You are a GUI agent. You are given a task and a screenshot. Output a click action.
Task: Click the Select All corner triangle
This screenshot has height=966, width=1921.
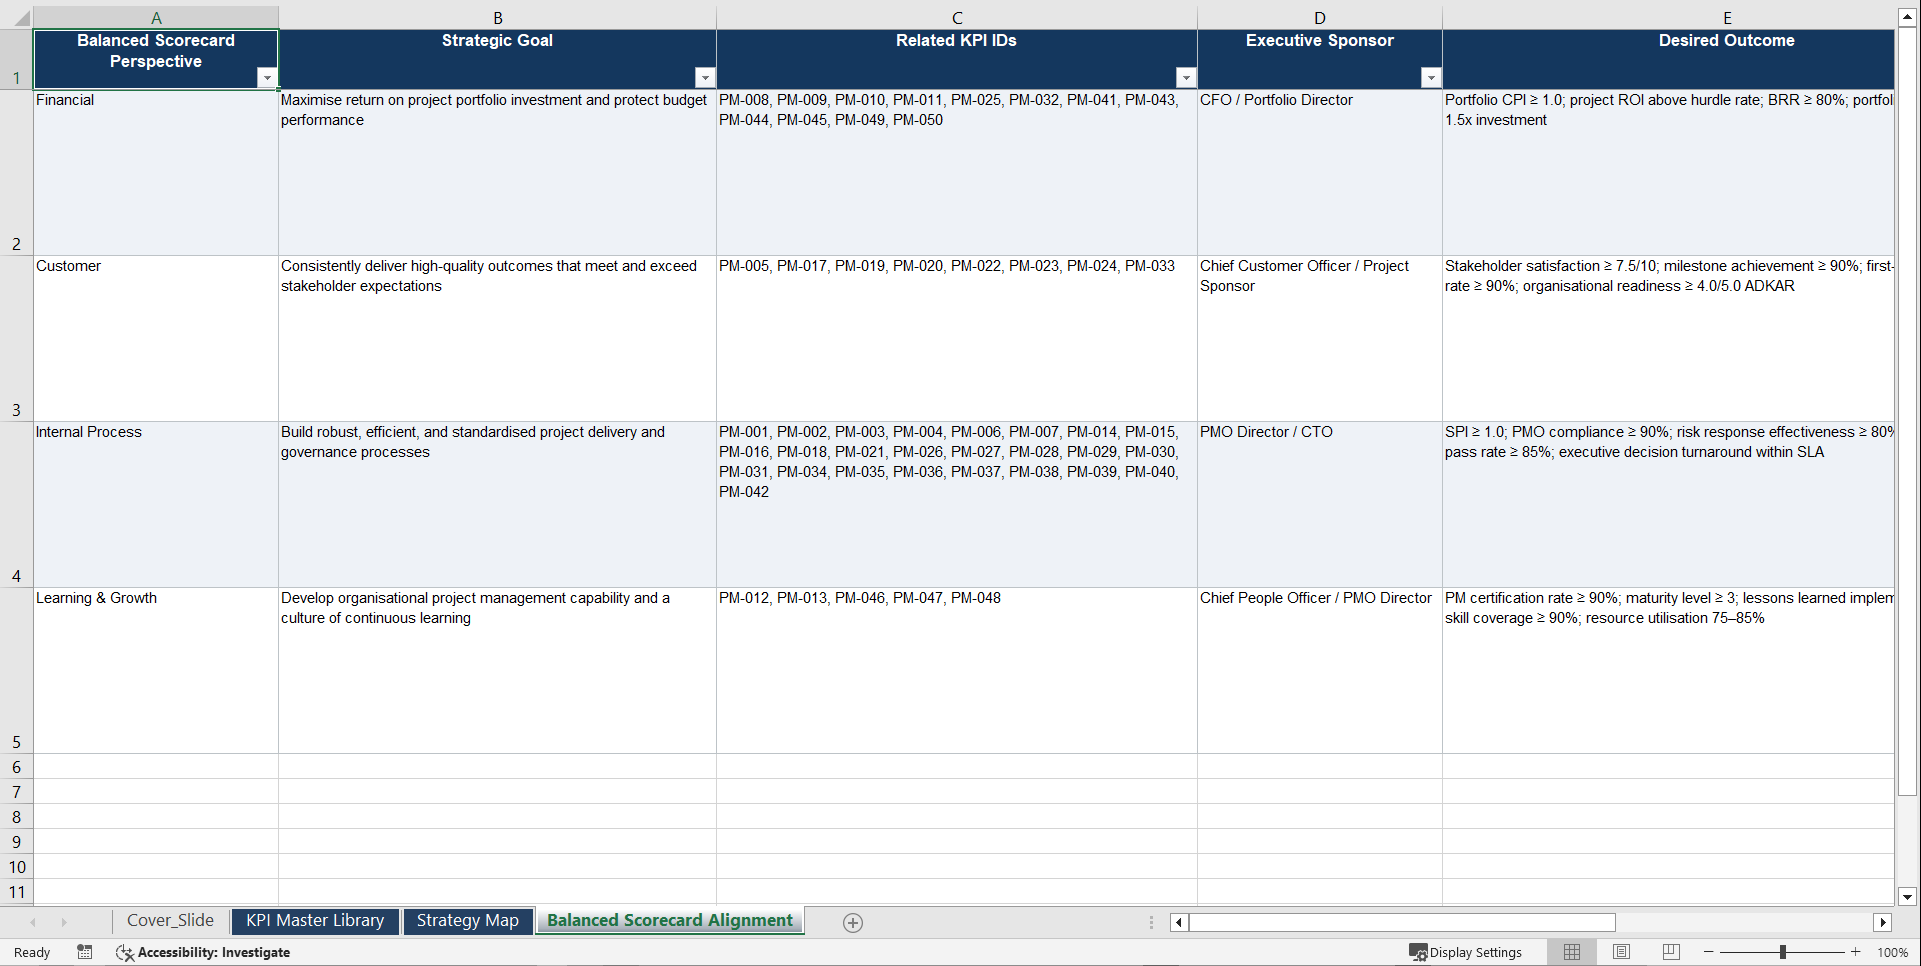[x=17, y=18]
